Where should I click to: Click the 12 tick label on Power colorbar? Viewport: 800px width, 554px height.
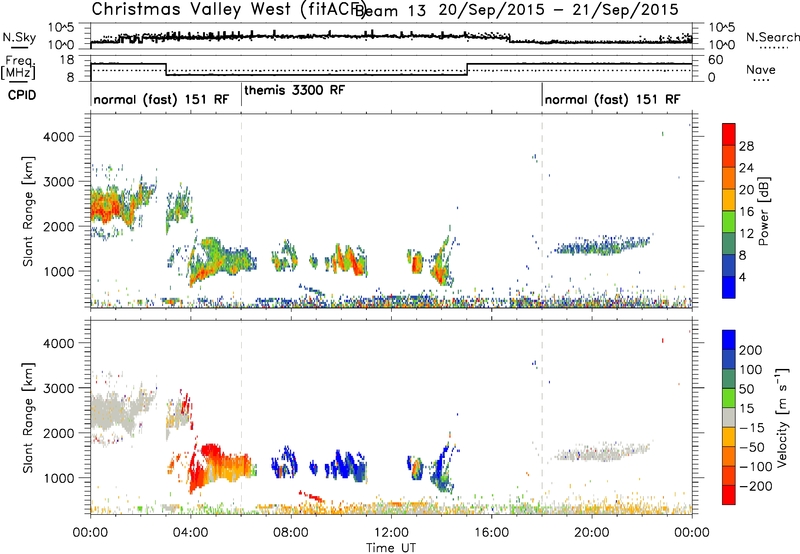click(746, 234)
